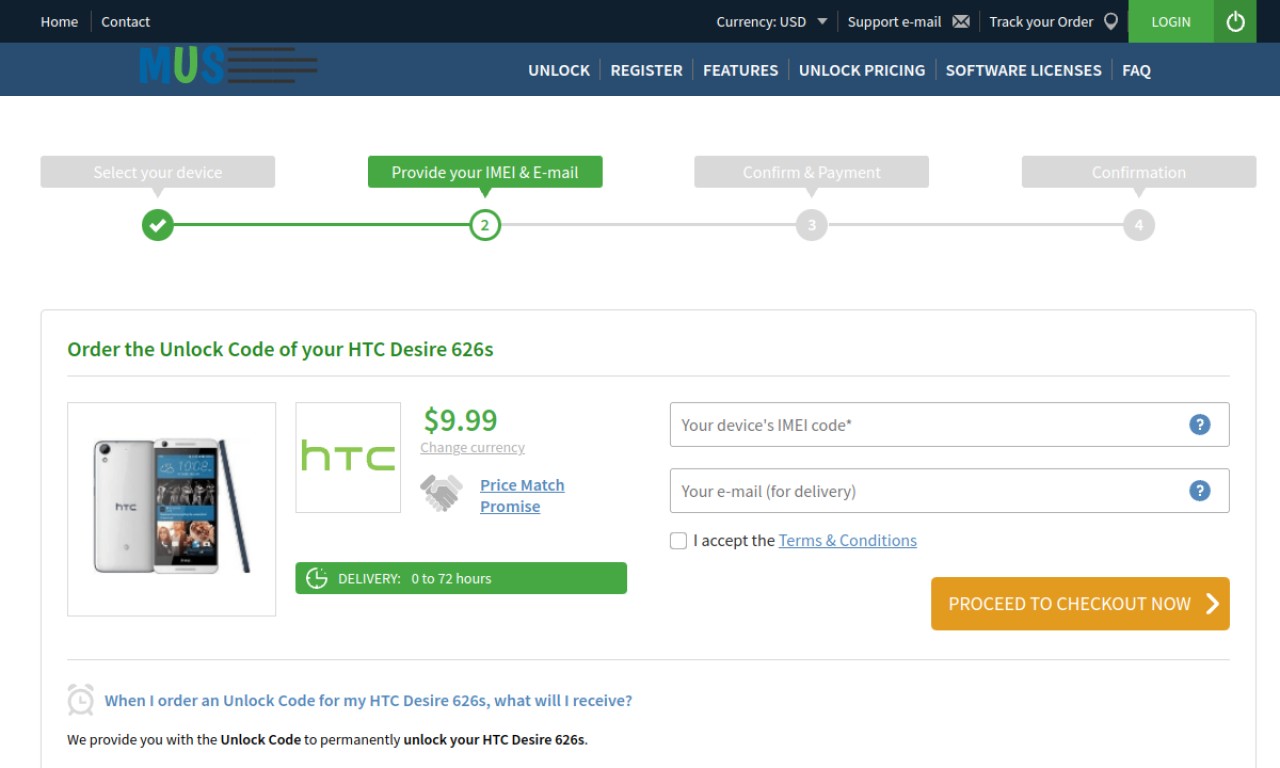Click the handshake Price Match icon
Screen dimensions: 1280x768
click(441, 493)
